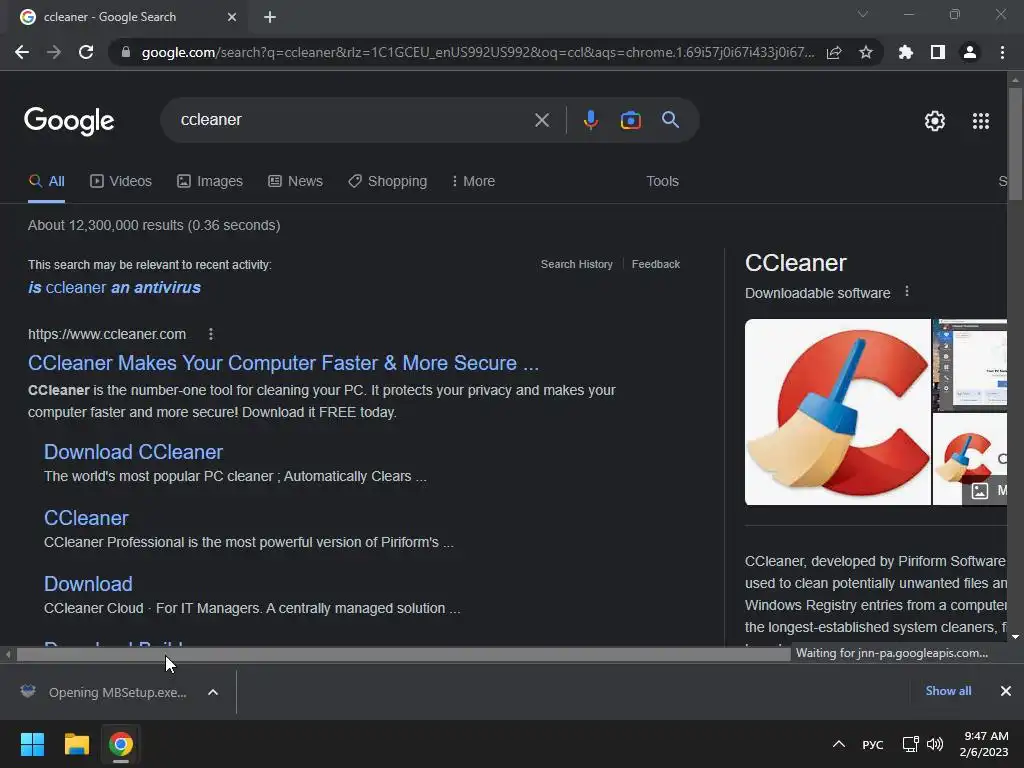This screenshot has height=768, width=1024.
Task: Click the forward navigation arrow
Action: click(54, 52)
